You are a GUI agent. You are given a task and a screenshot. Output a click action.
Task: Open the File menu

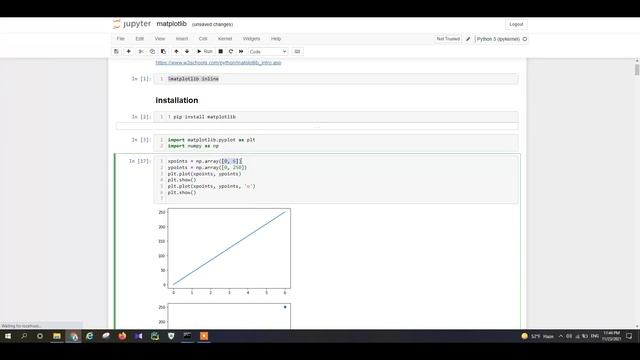pyautogui.click(x=121, y=39)
